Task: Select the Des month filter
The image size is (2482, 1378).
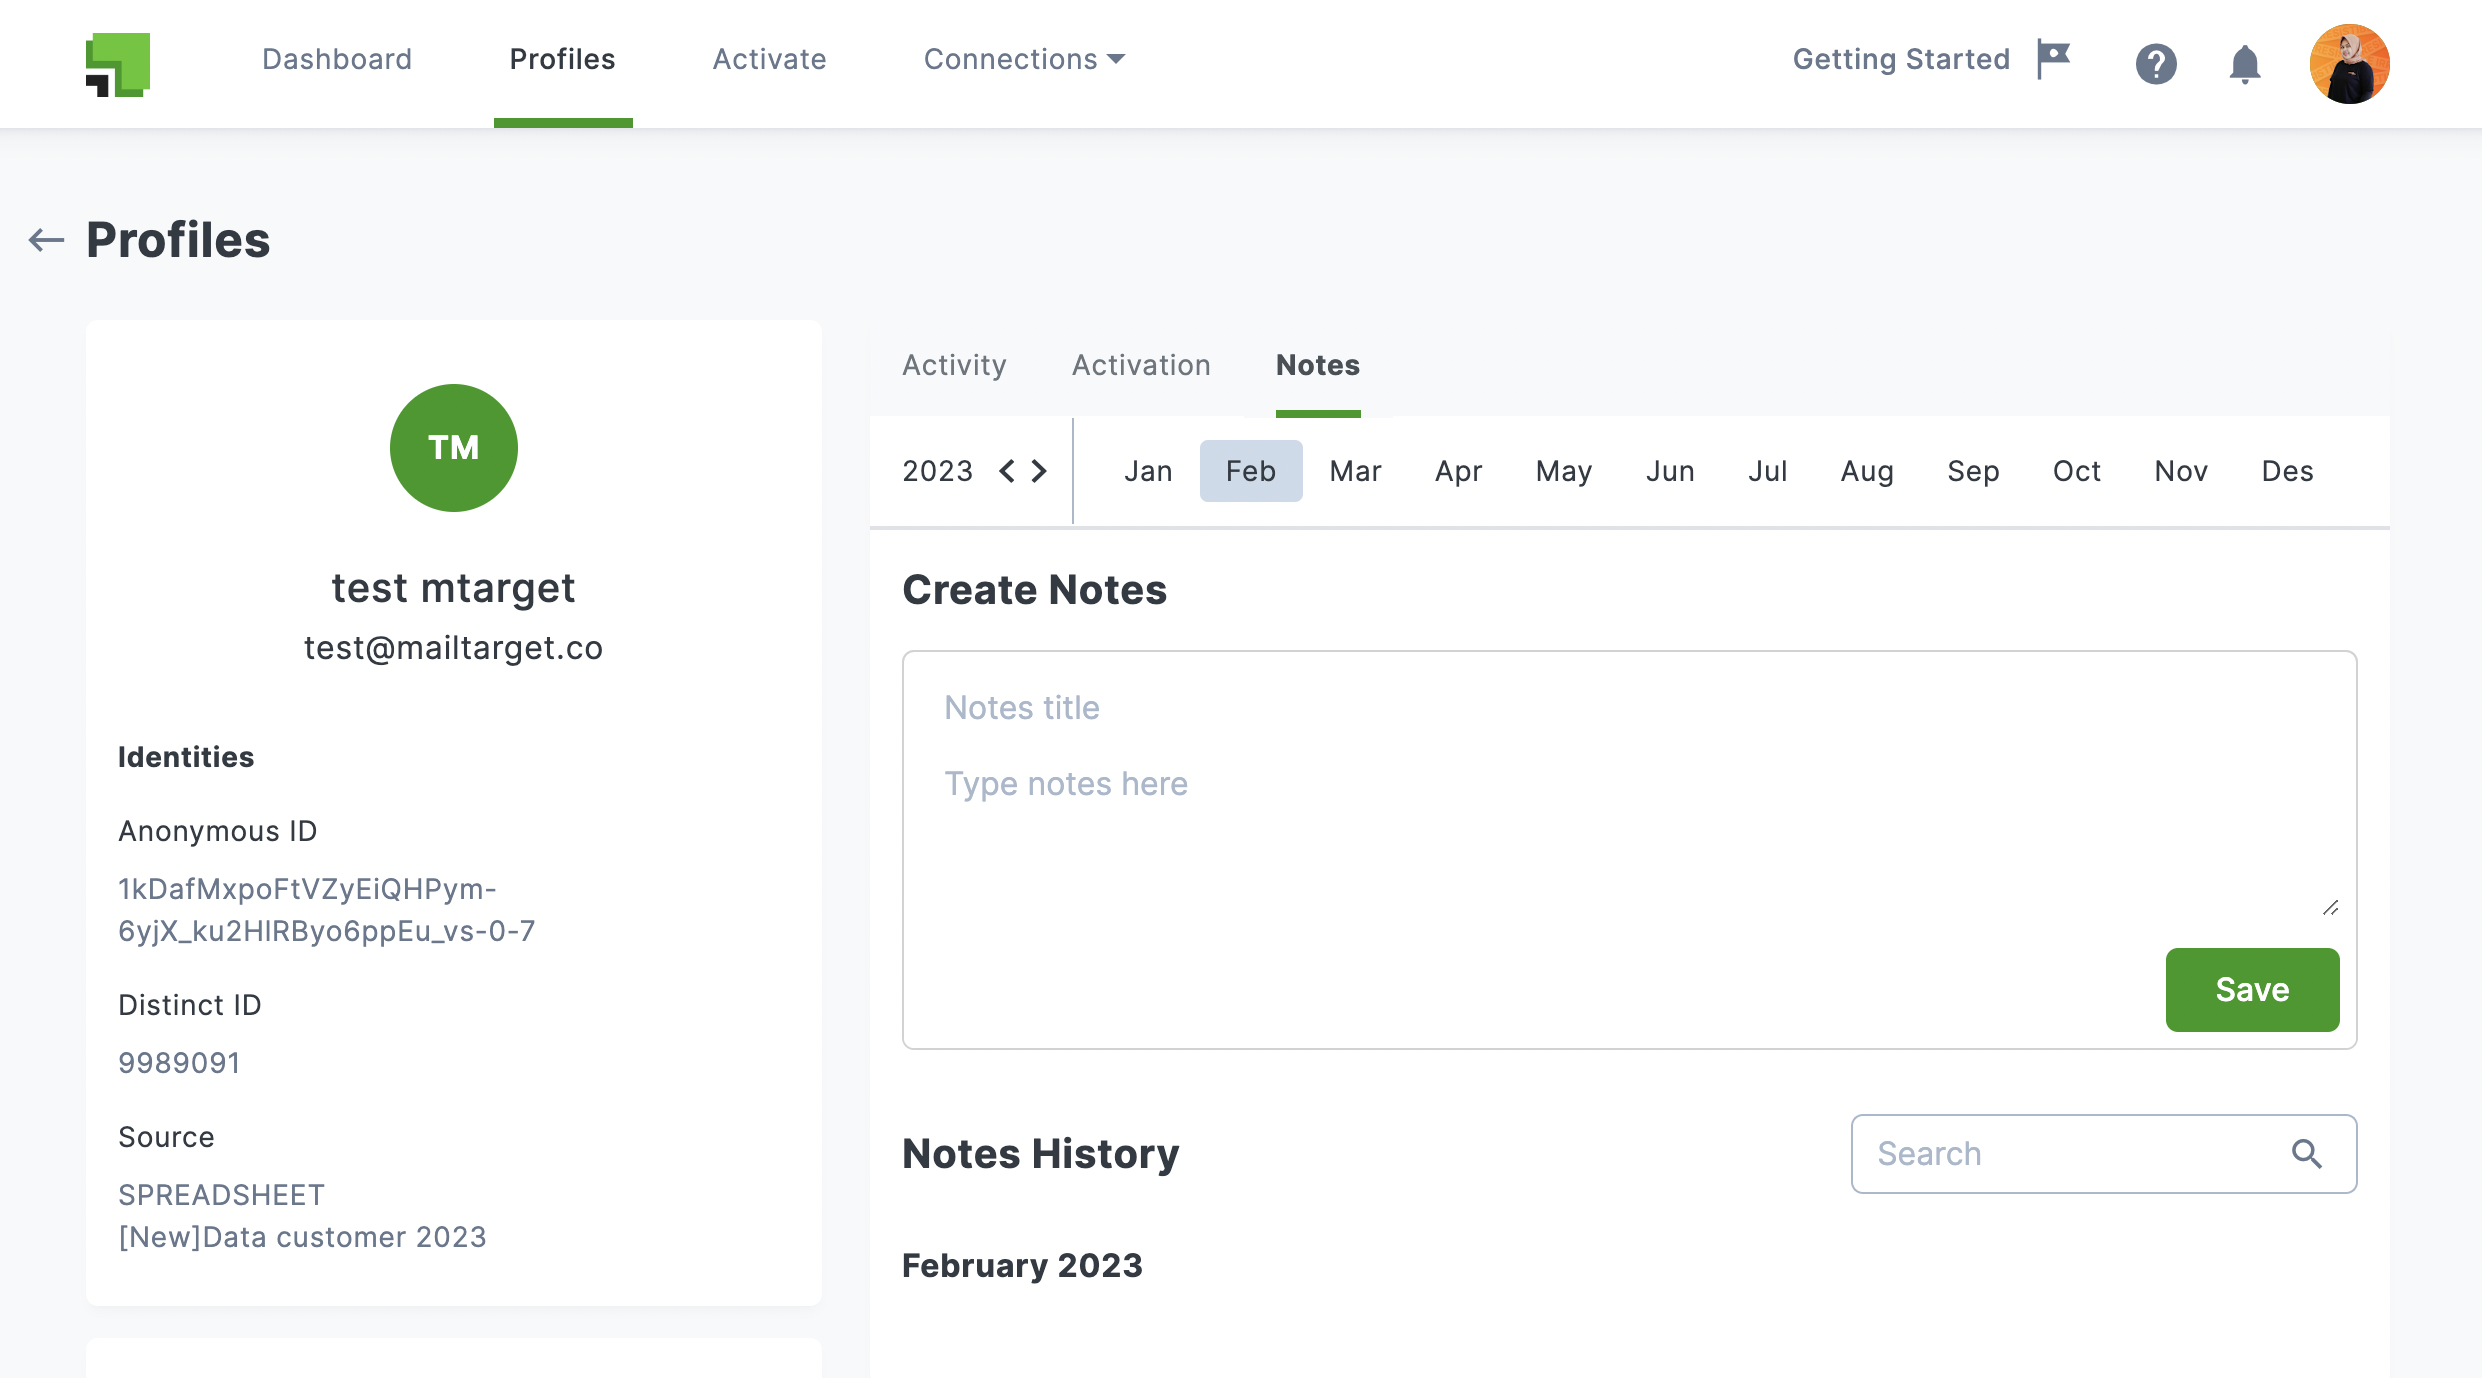Action: [2287, 470]
